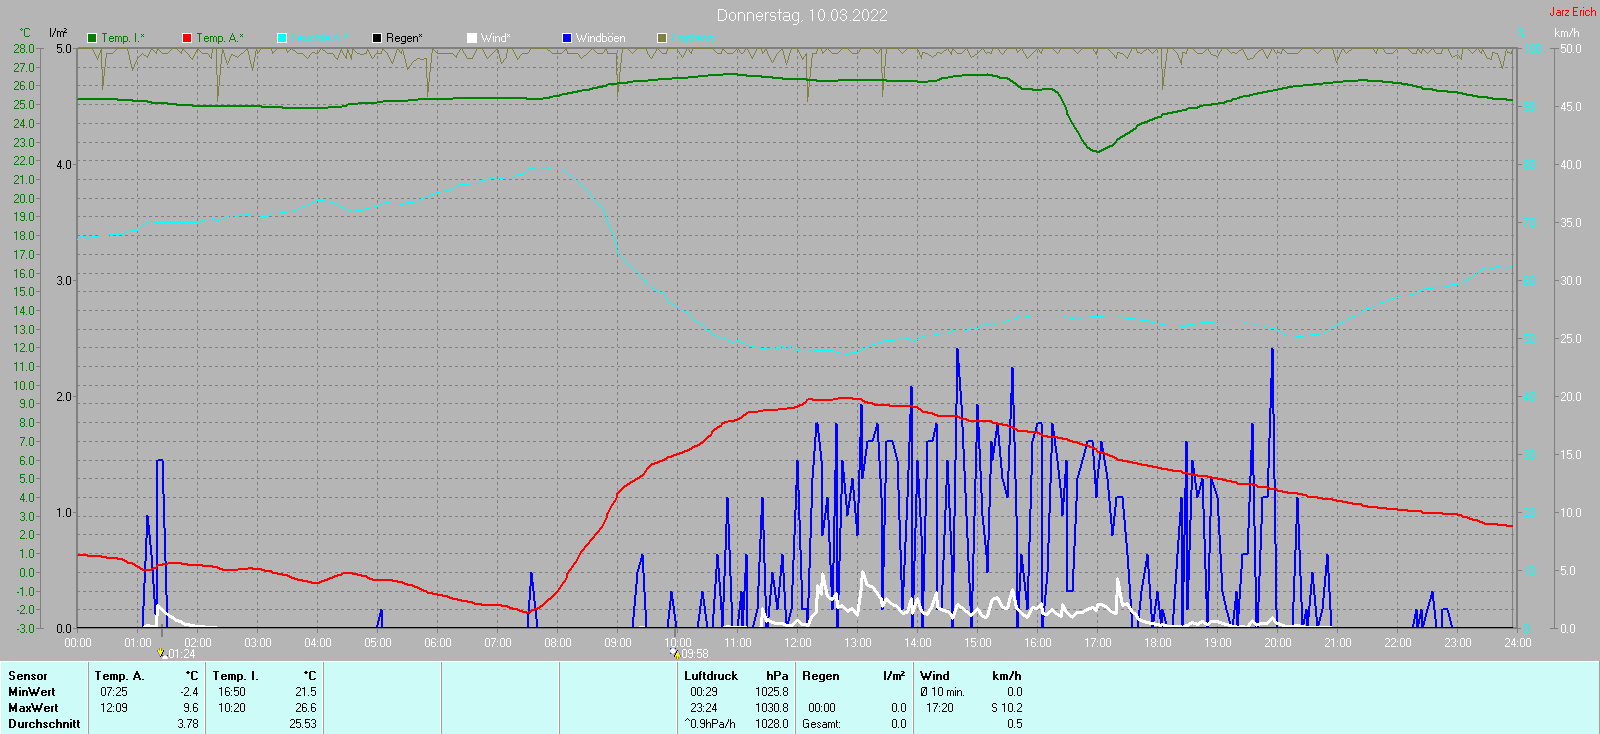
Task: Click the green Temp. I. legend square
Action: pos(92,38)
